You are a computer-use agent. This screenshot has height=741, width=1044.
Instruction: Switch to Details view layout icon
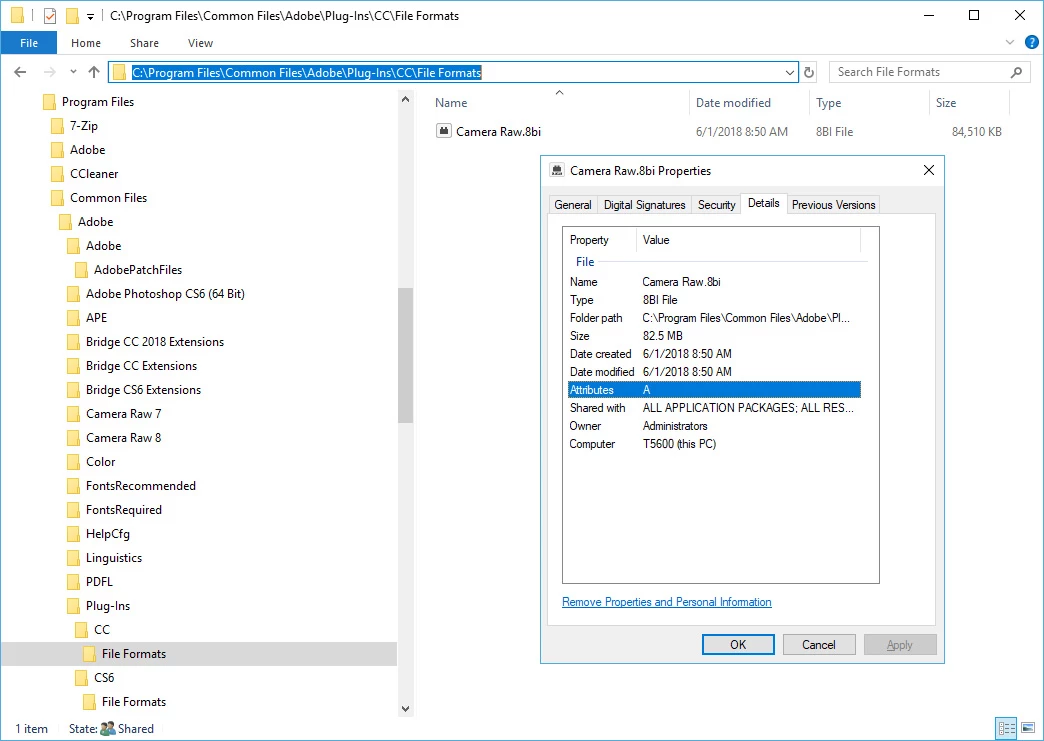click(x=1006, y=728)
